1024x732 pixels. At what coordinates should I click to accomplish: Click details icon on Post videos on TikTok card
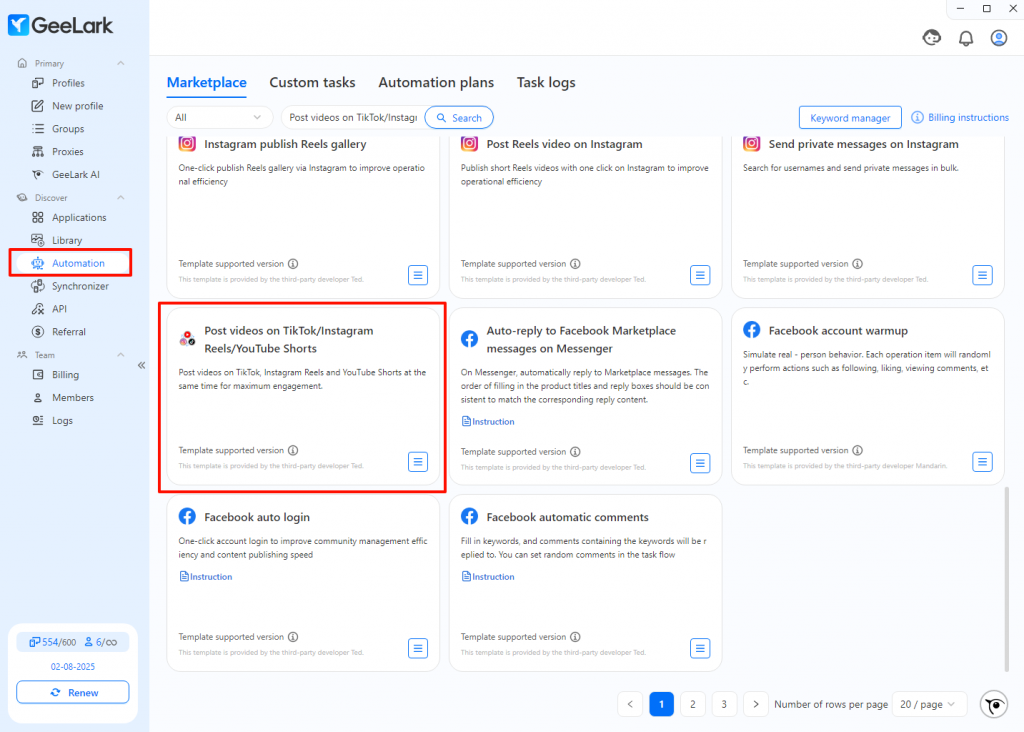[x=418, y=462]
